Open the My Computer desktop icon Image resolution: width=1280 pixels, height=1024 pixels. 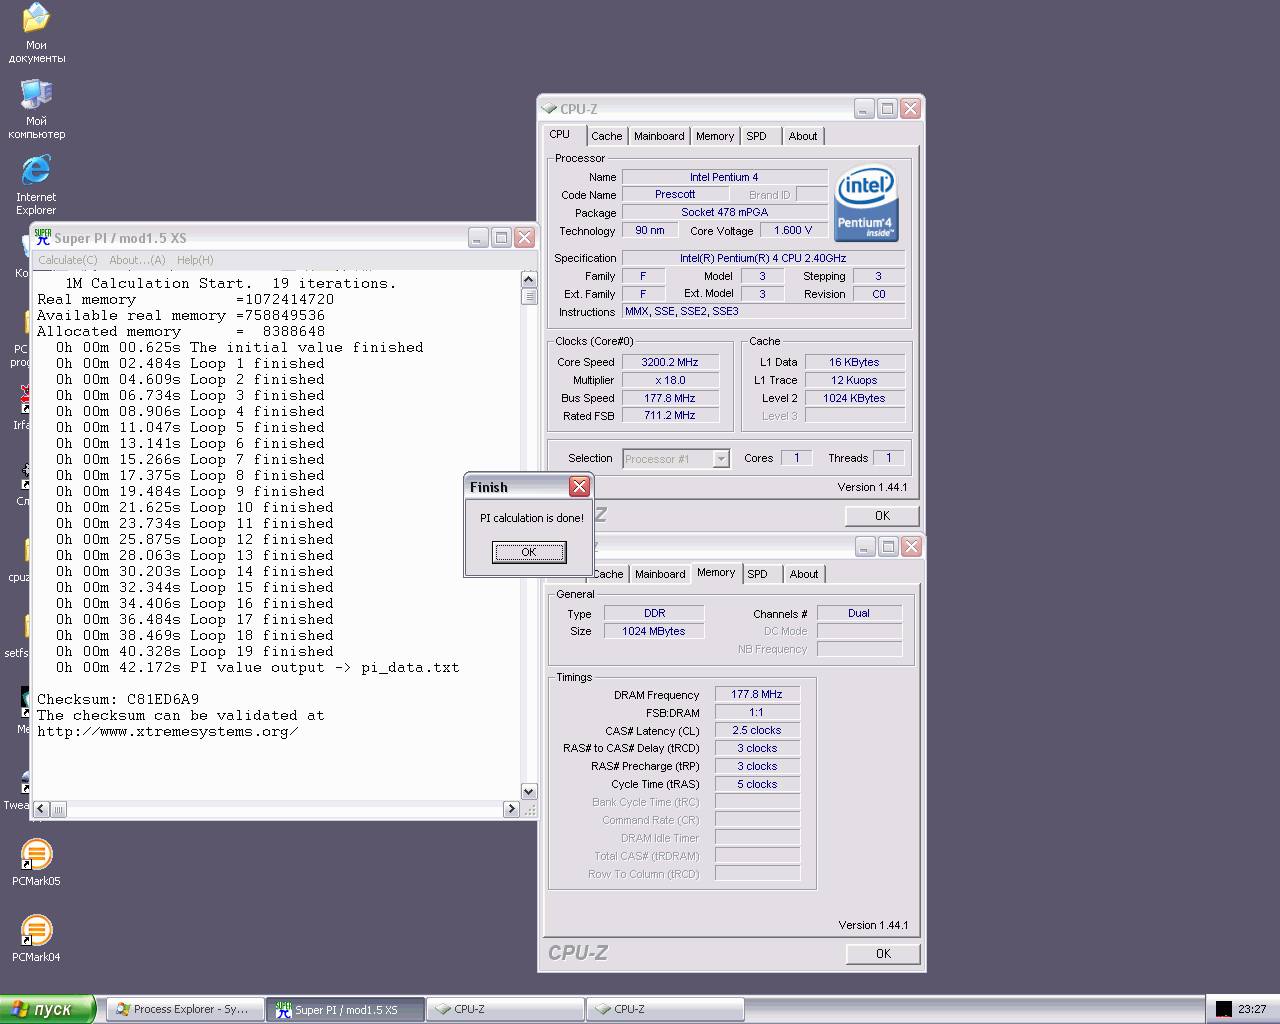point(37,109)
